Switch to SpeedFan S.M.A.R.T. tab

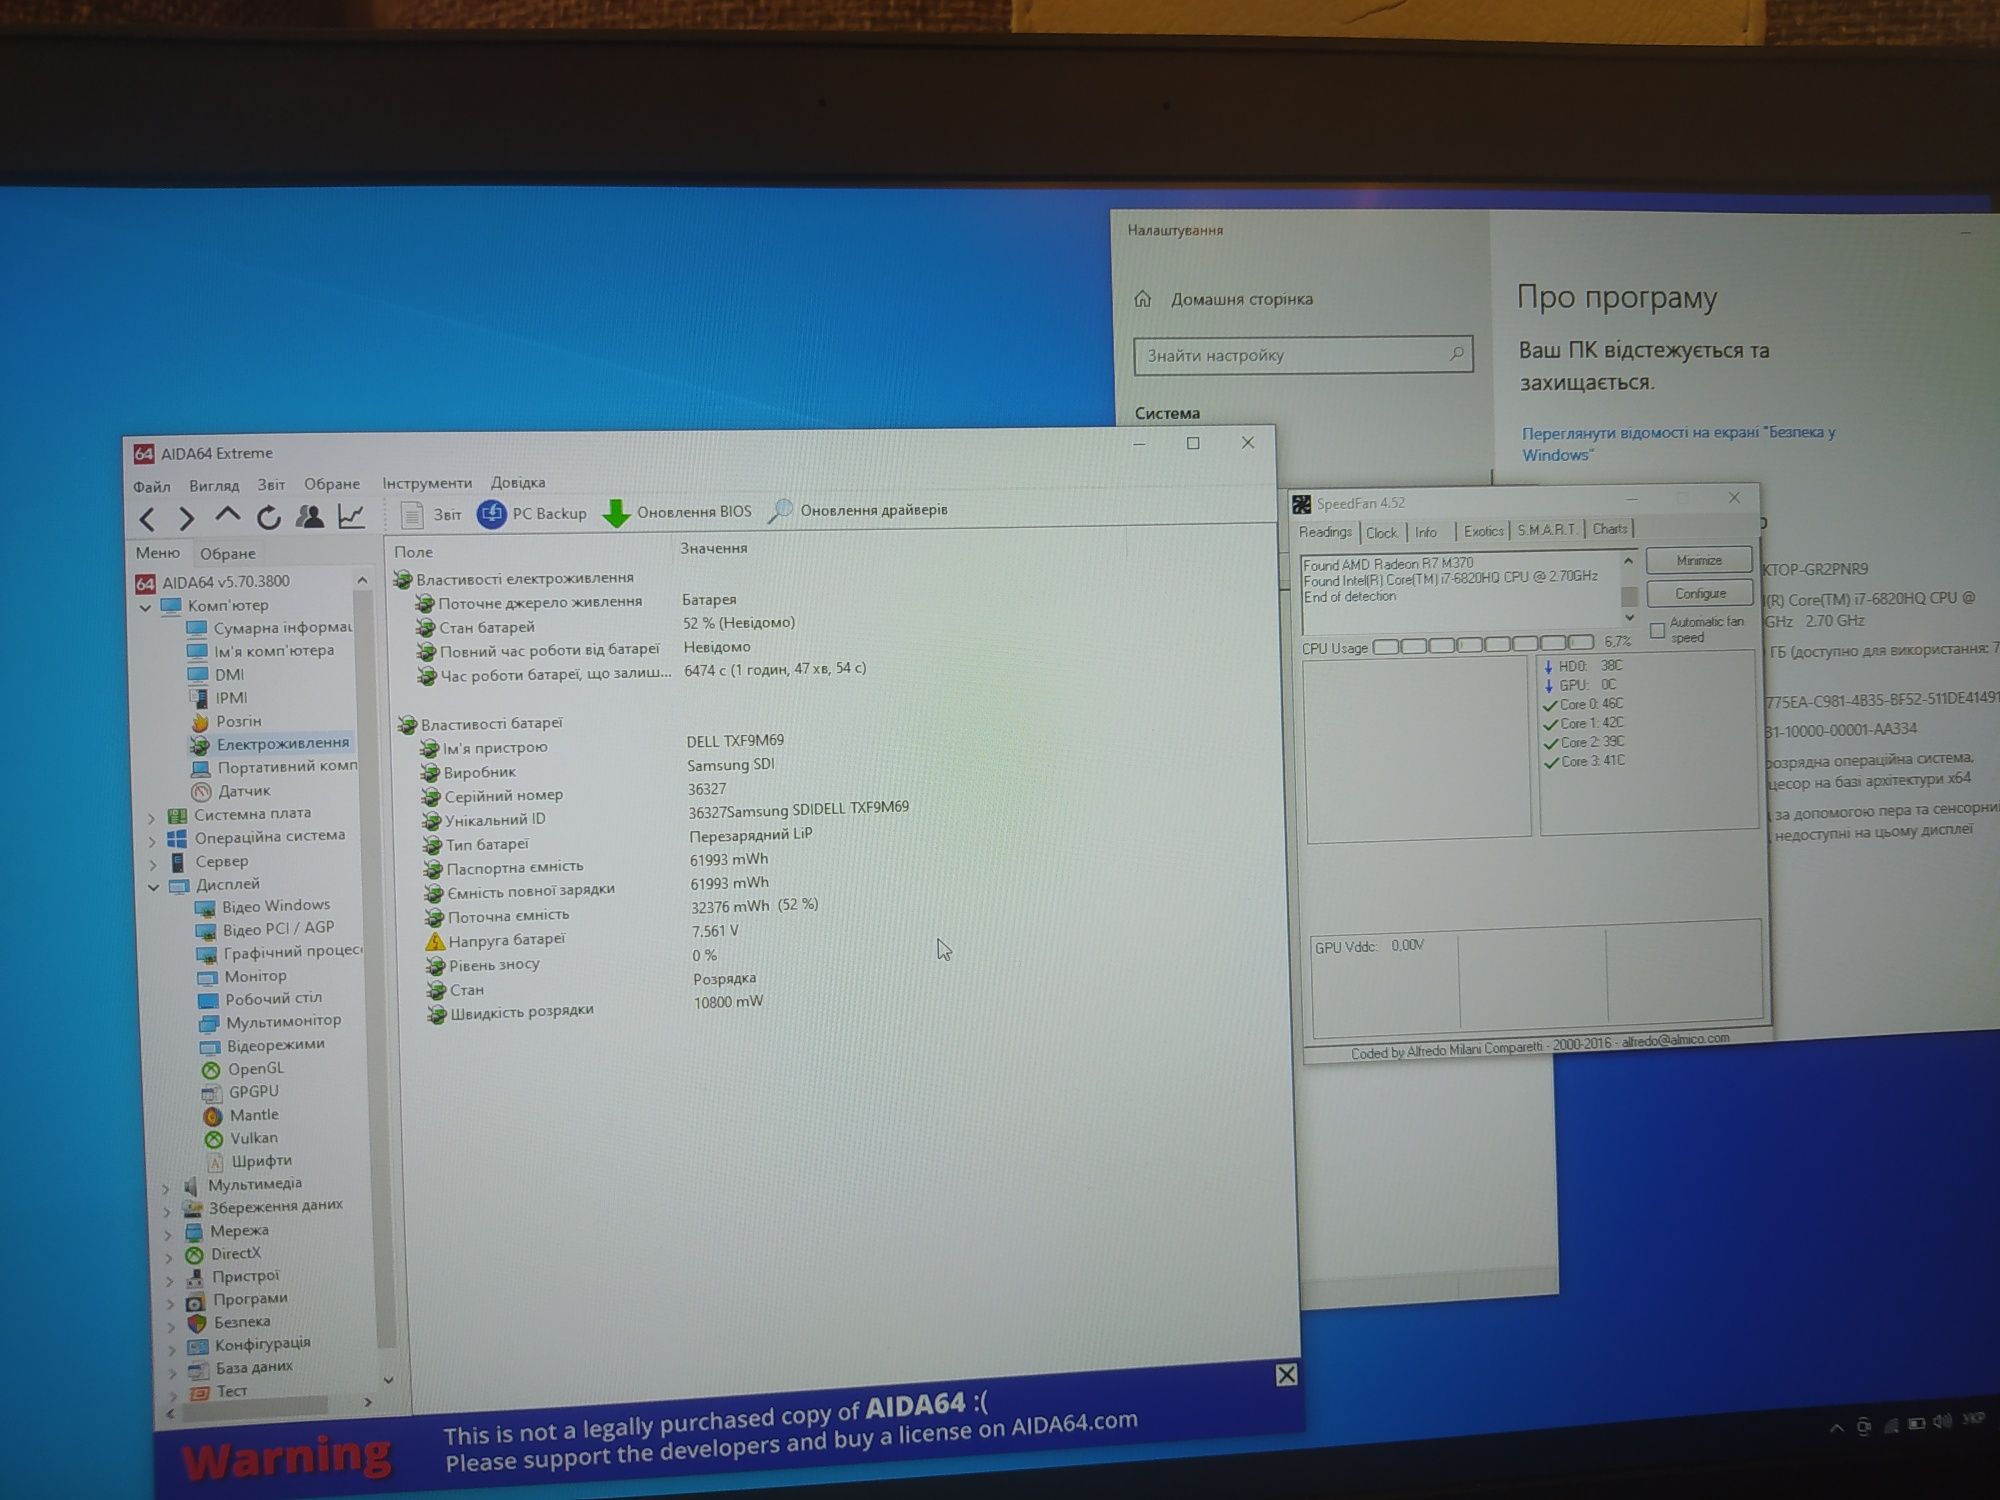coord(1546,530)
